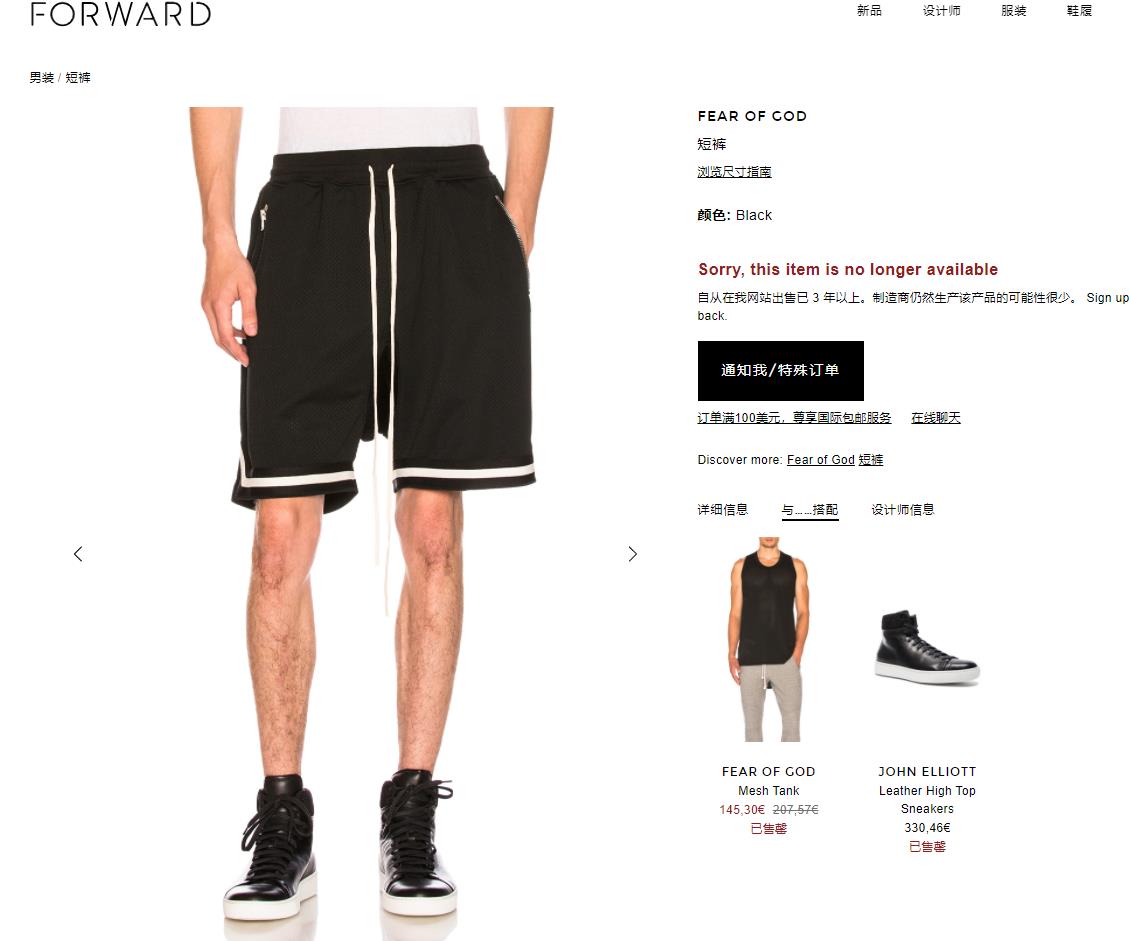Open Fear of God discover more link
The width and height of the screenshot is (1129, 941).
pos(820,459)
